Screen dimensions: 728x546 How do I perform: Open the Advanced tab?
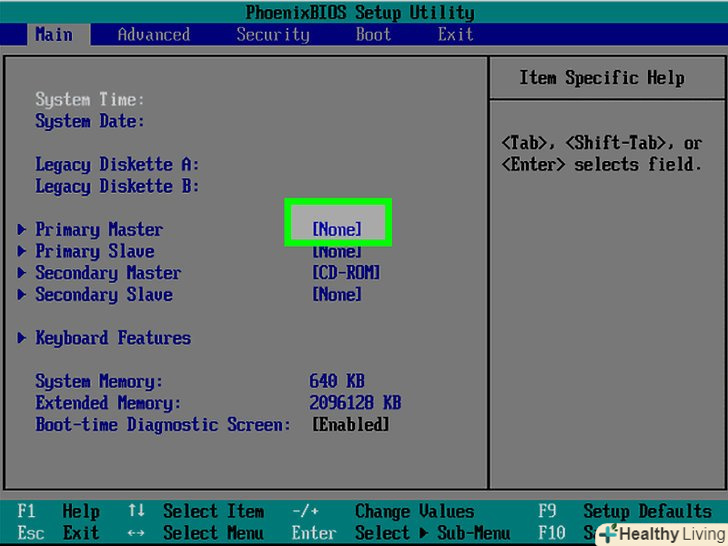154,34
